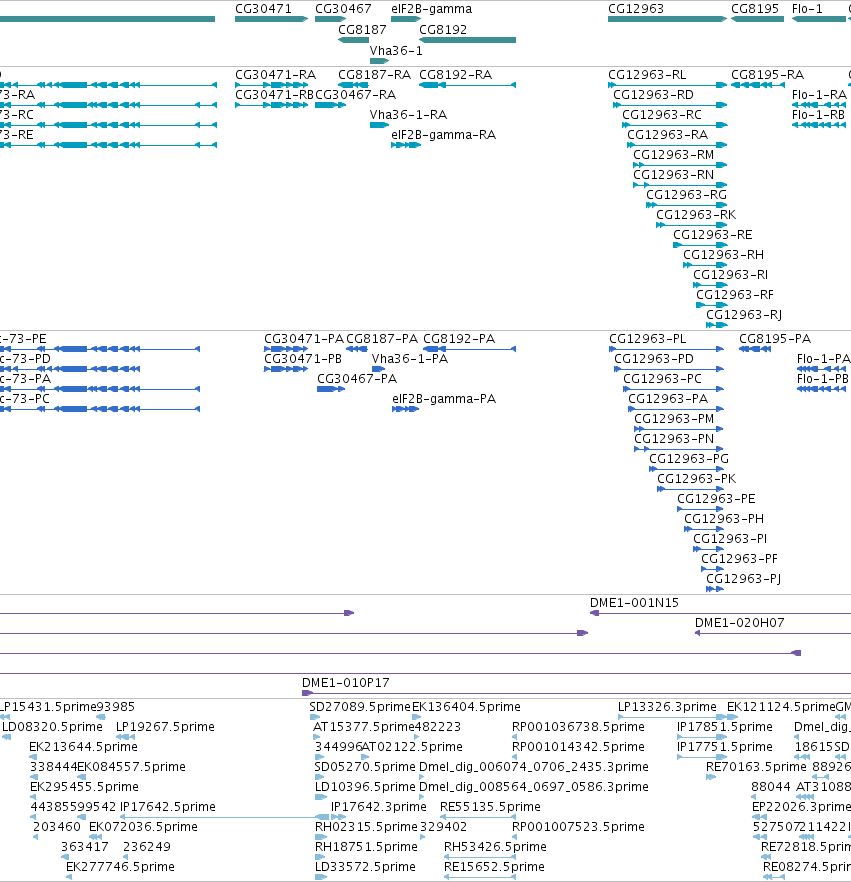Viewport: 851px width, 882px height.
Task: Open EST EK136404.5prime
Action: click(466, 707)
